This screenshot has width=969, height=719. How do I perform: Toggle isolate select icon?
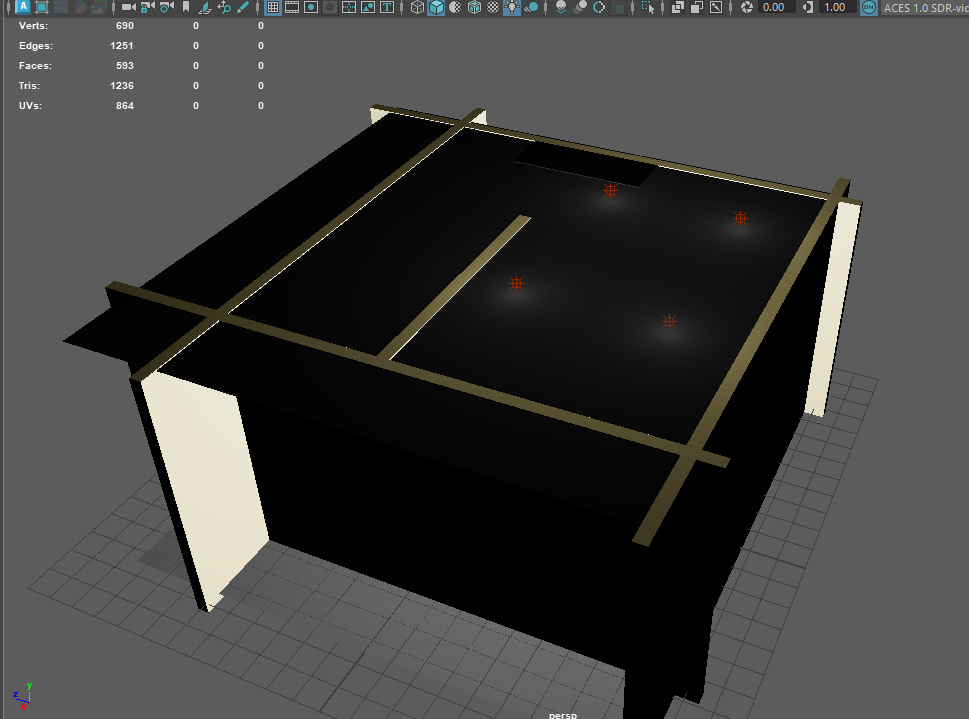point(648,7)
